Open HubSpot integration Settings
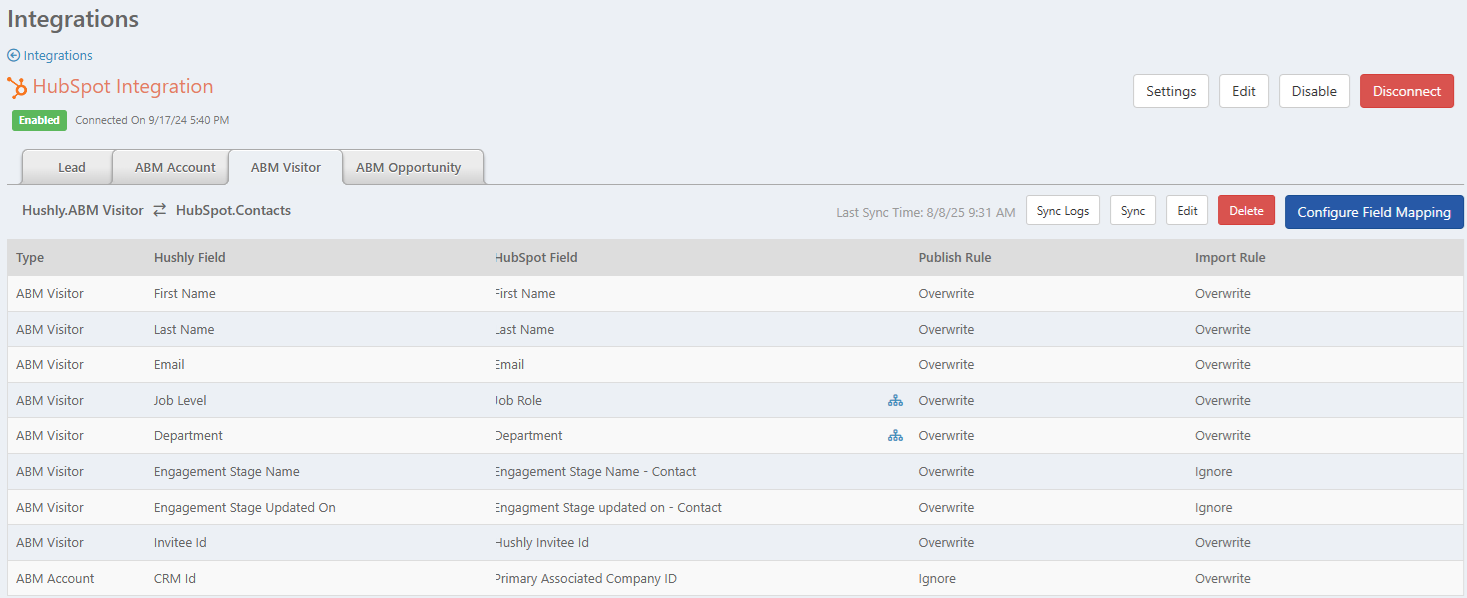The image size is (1467, 598). [1171, 91]
